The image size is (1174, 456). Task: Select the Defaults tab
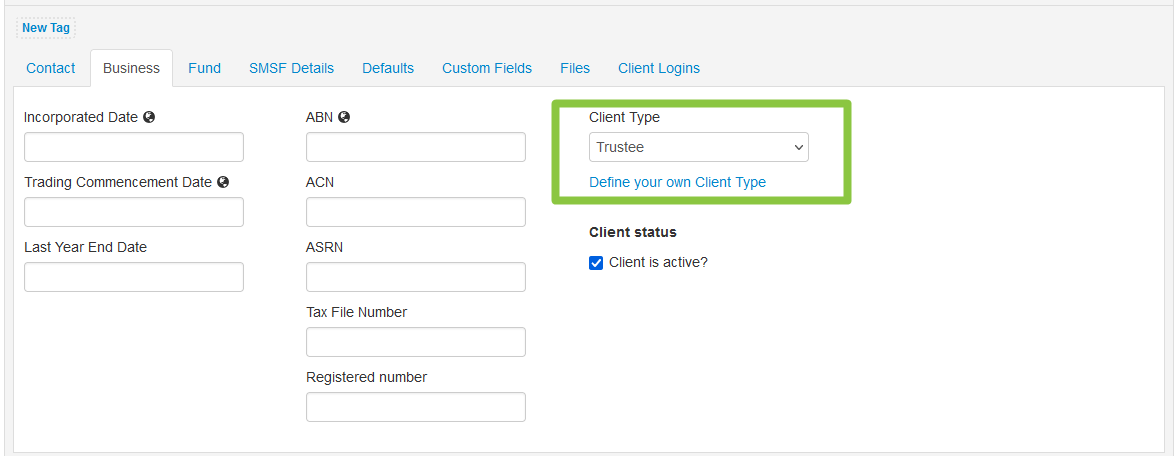[388, 68]
